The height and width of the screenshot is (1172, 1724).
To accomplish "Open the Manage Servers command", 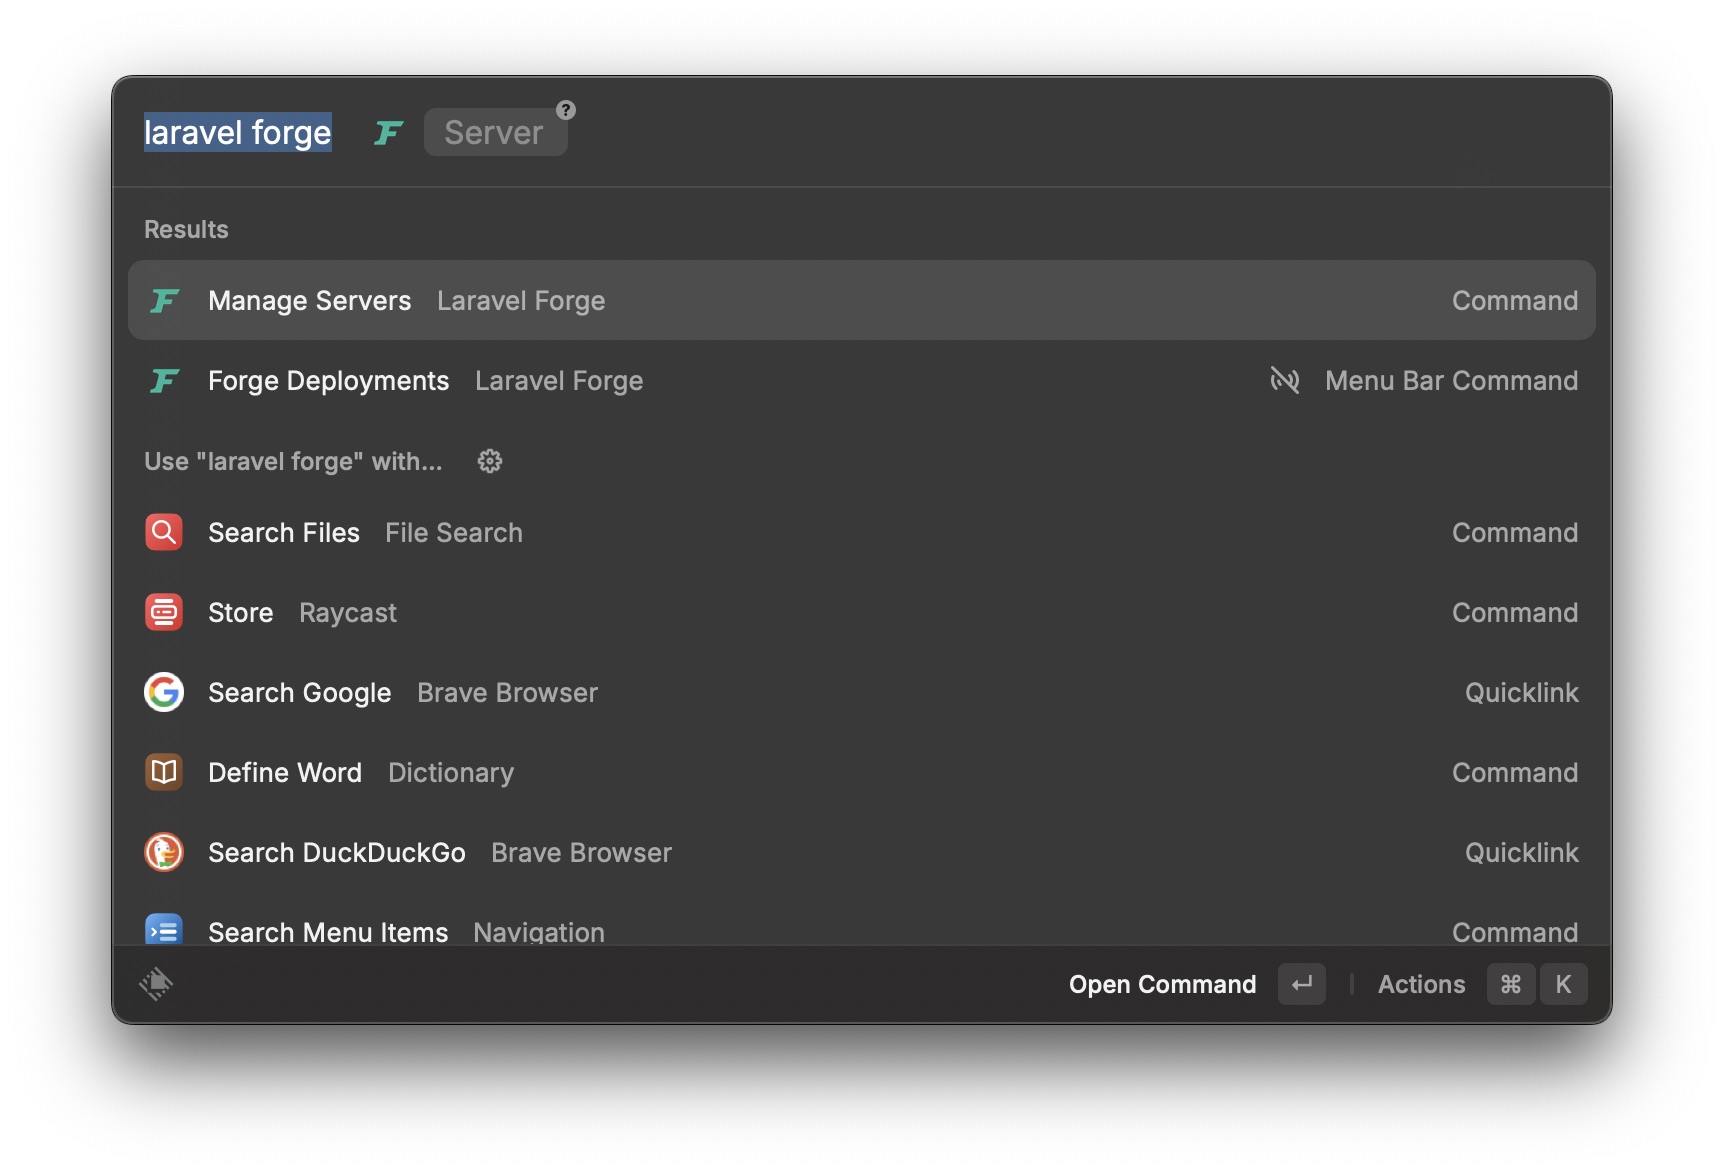I will (x=862, y=300).
